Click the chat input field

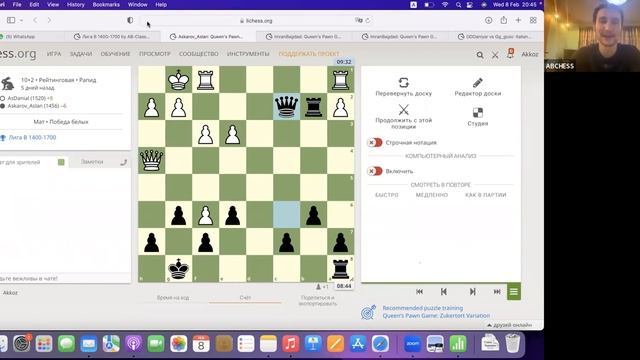pos(65,278)
